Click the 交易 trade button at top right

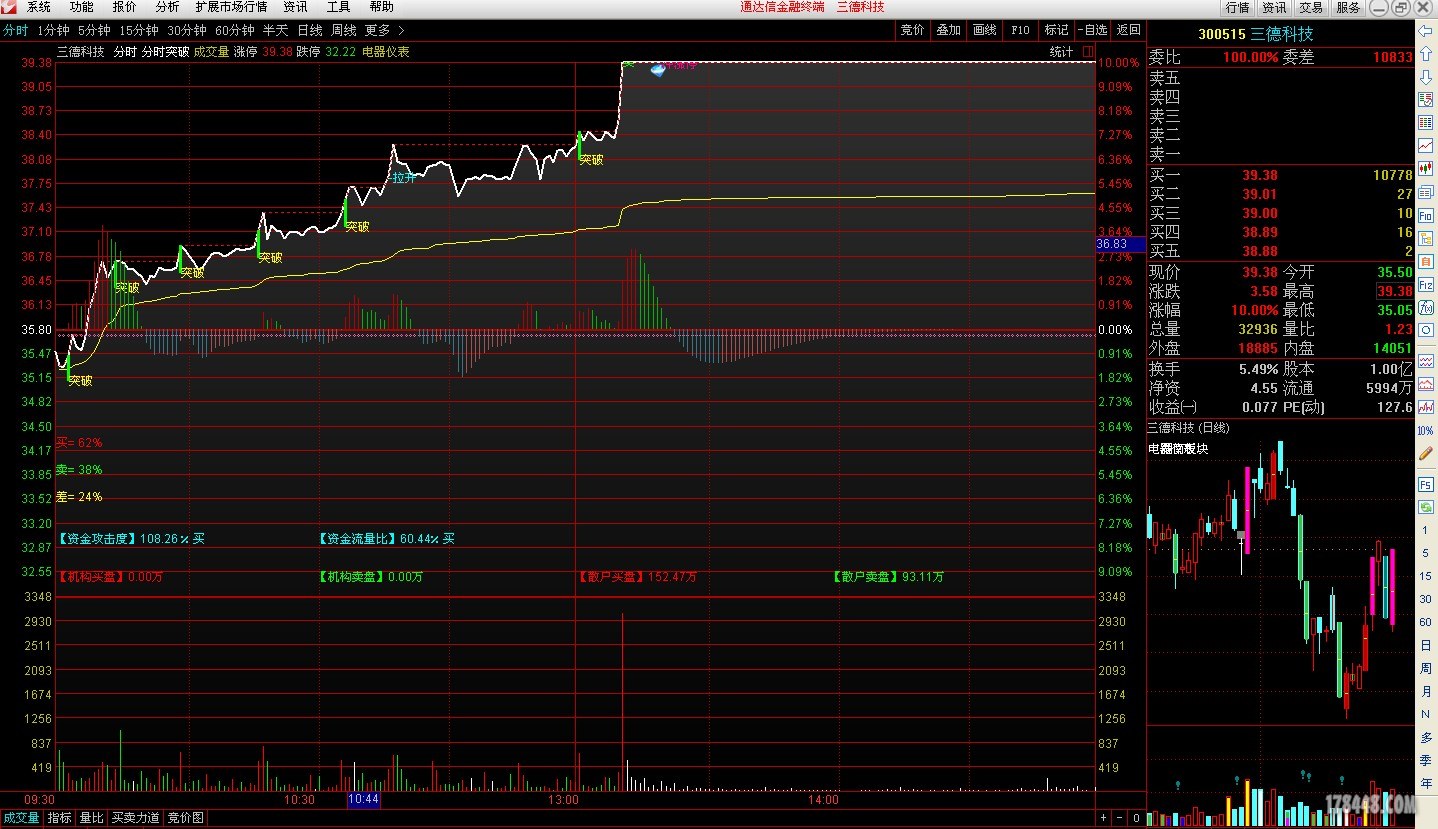(x=1311, y=7)
